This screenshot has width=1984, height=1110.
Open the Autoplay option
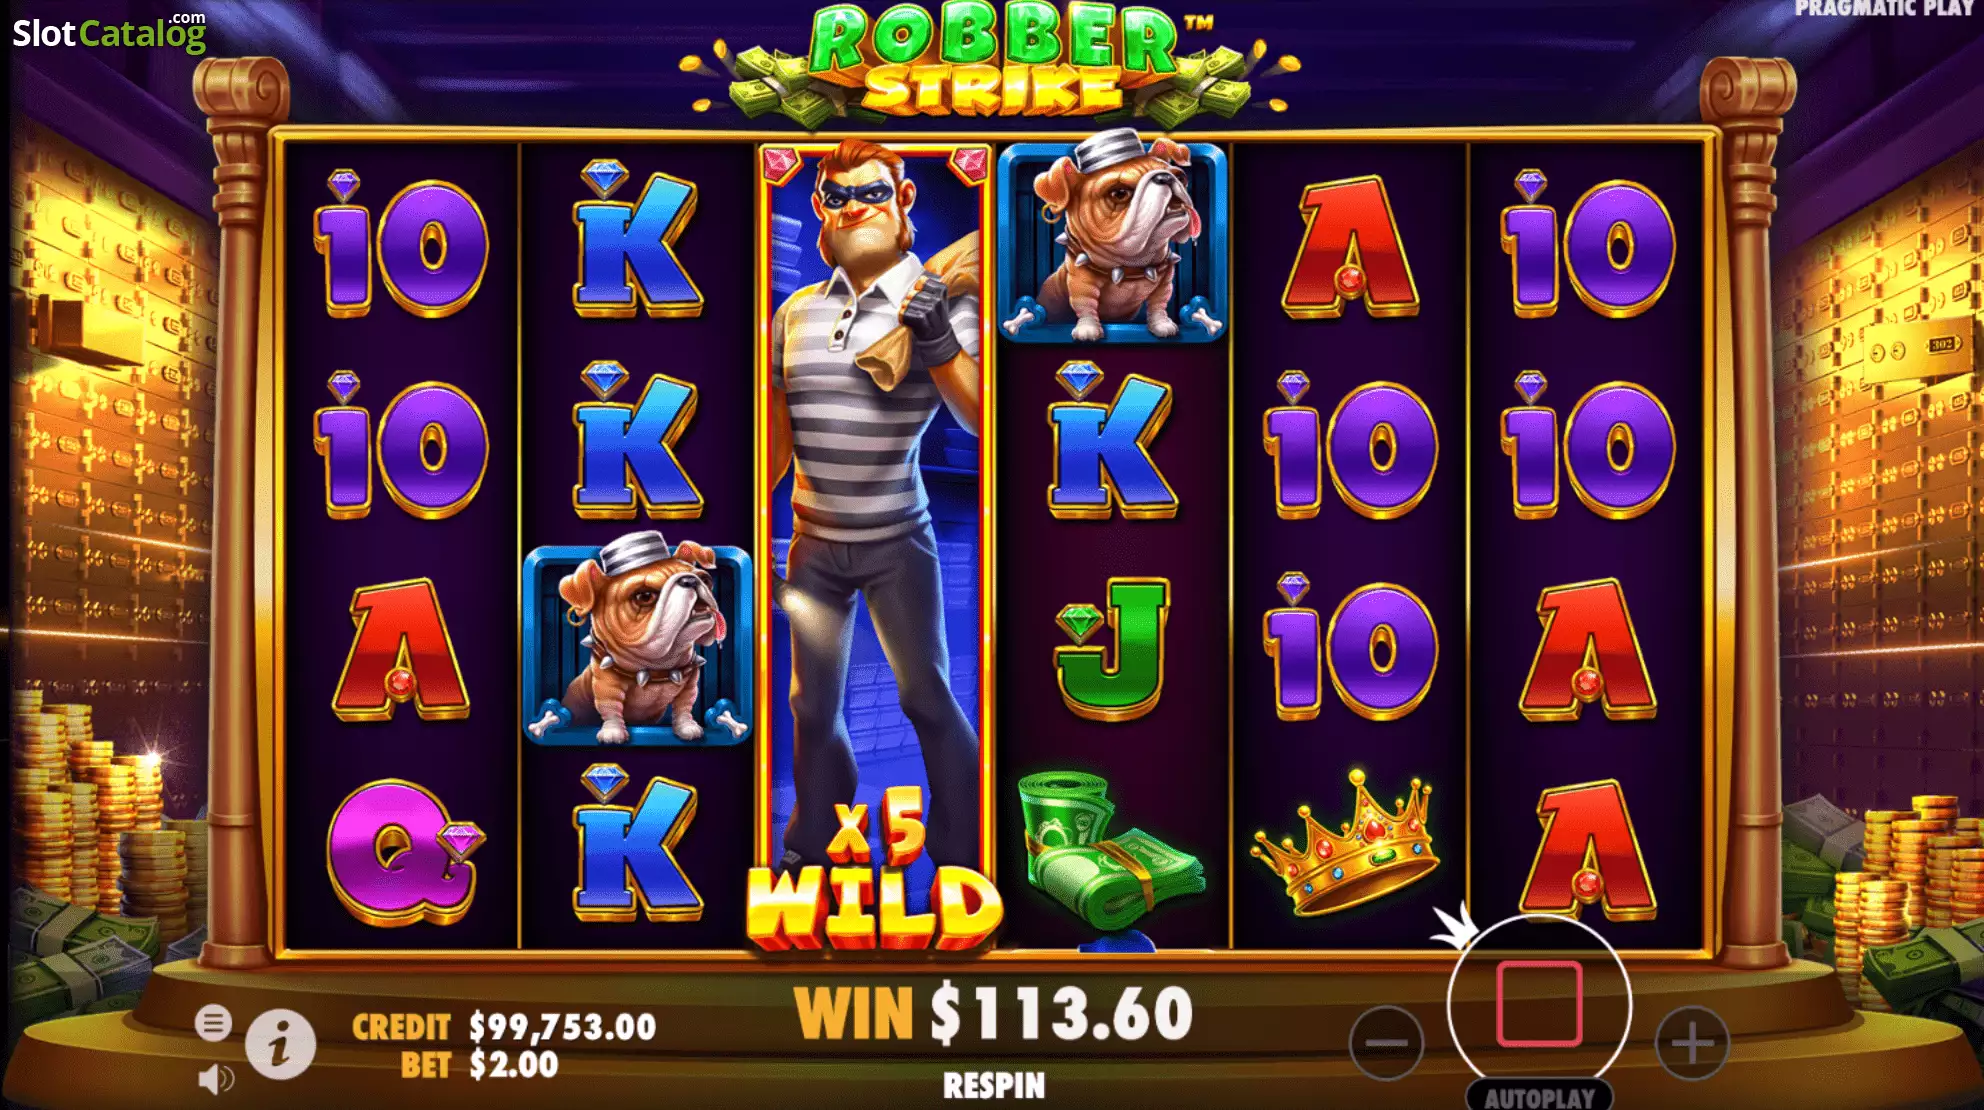point(1539,1097)
